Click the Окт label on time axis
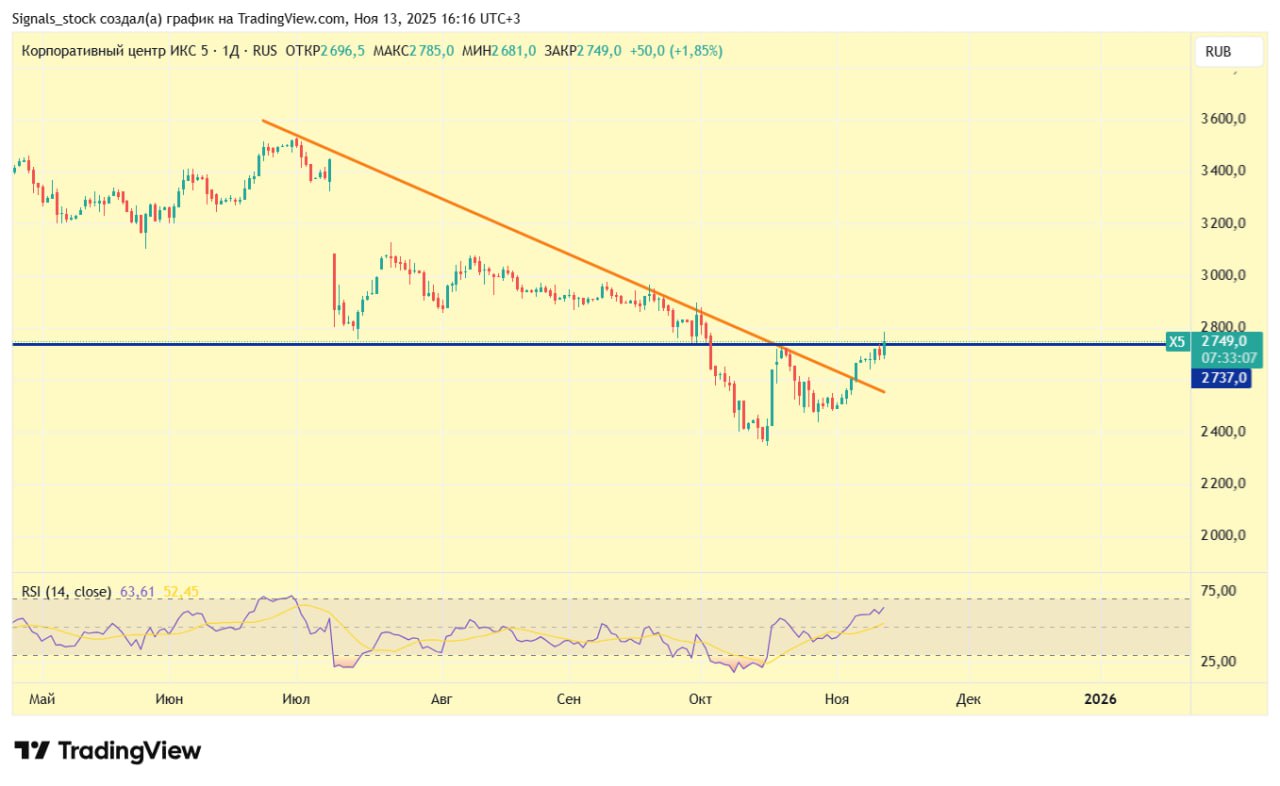The height and width of the screenshot is (786, 1280). [x=700, y=699]
